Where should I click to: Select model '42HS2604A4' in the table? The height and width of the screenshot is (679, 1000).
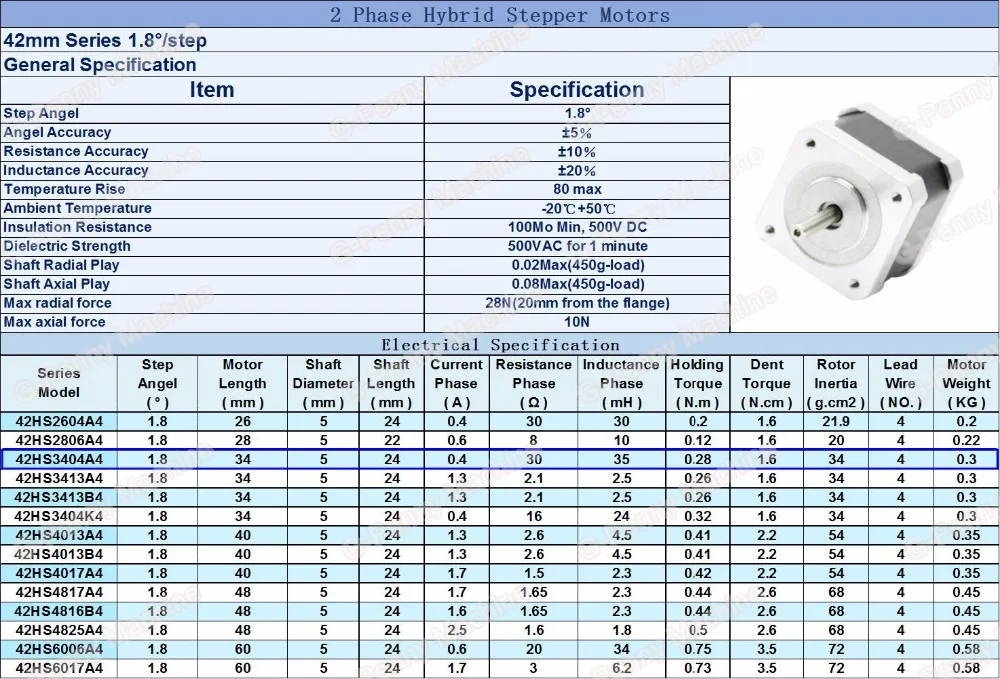pyautogui.click(x=59, y=421)
